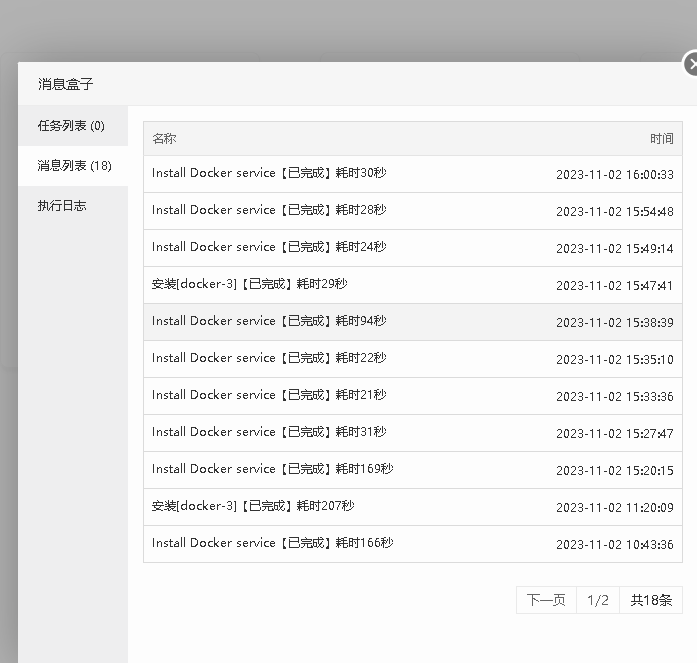The image size is (697, 663).
Task: Click timestamp 2023-11-02 10:43:36
Action: [615, 544]
